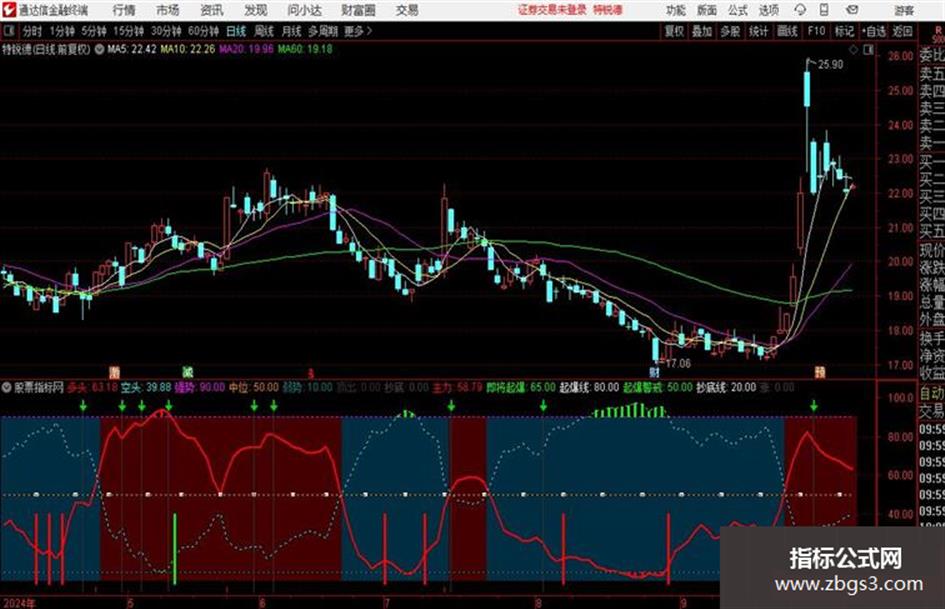Click the MA5: 22.42 value
This screenshot has width=945, height=609.
[x=132, y=49]
